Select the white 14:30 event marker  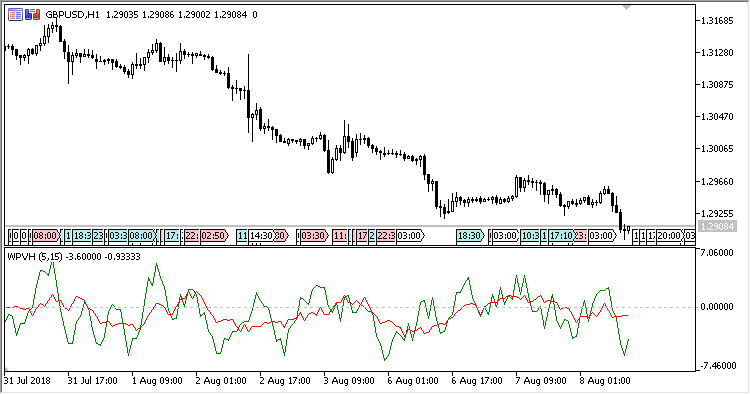[261, 236]
